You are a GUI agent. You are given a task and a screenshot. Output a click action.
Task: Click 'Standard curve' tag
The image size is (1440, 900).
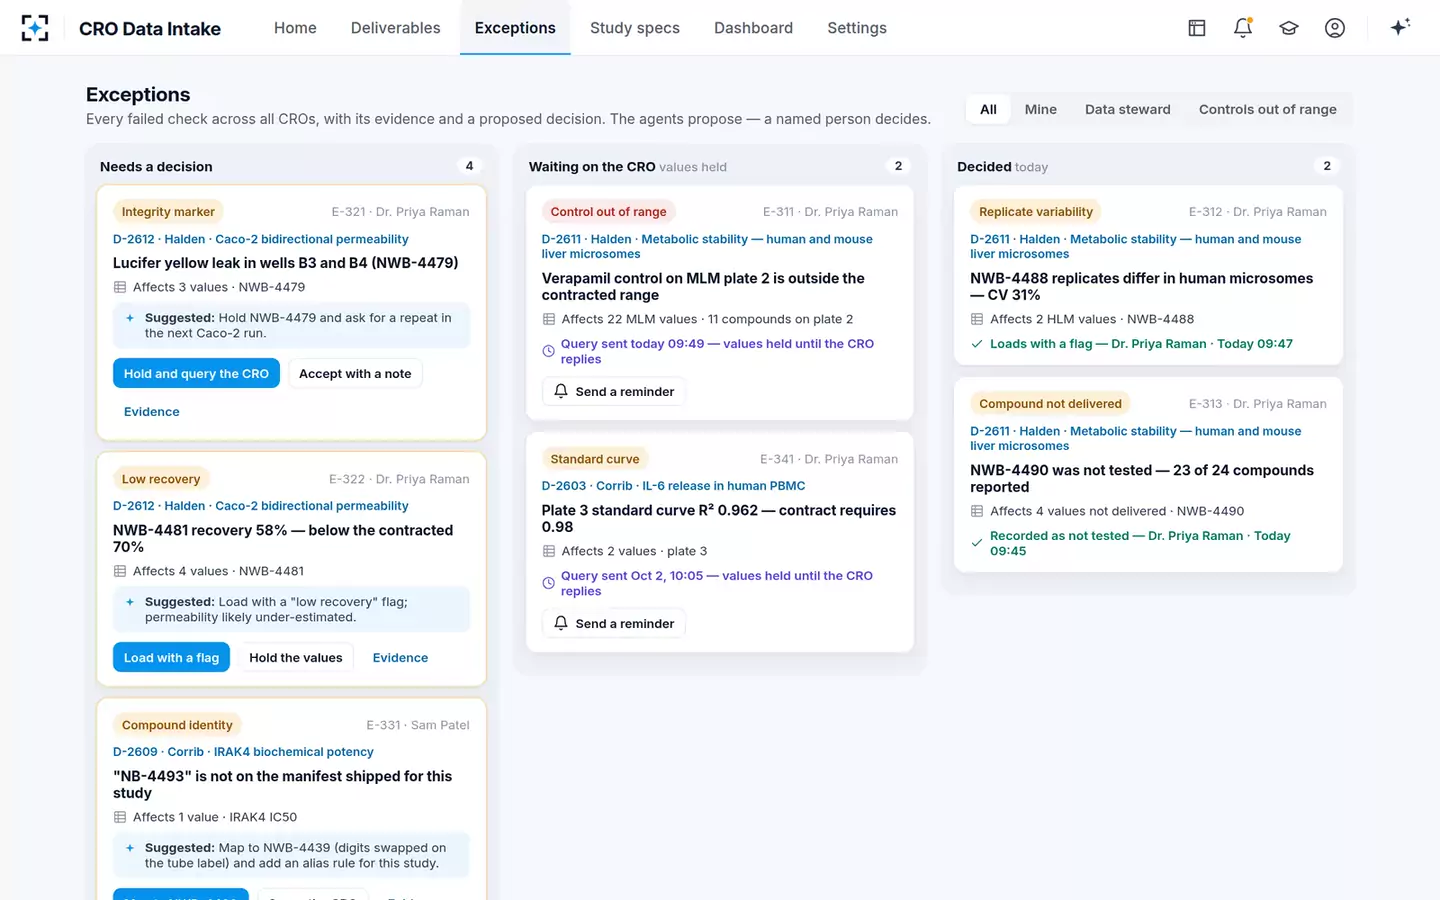click(595, 459)
